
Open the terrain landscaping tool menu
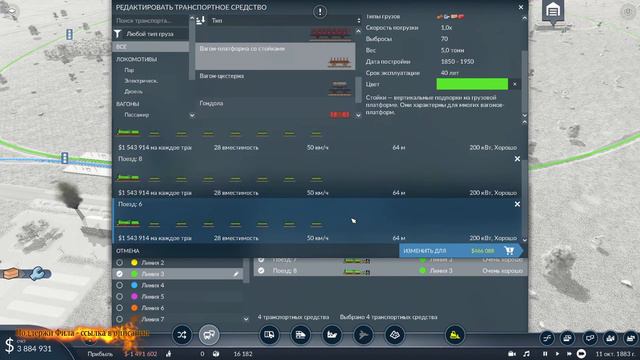[x=395, y=335]
